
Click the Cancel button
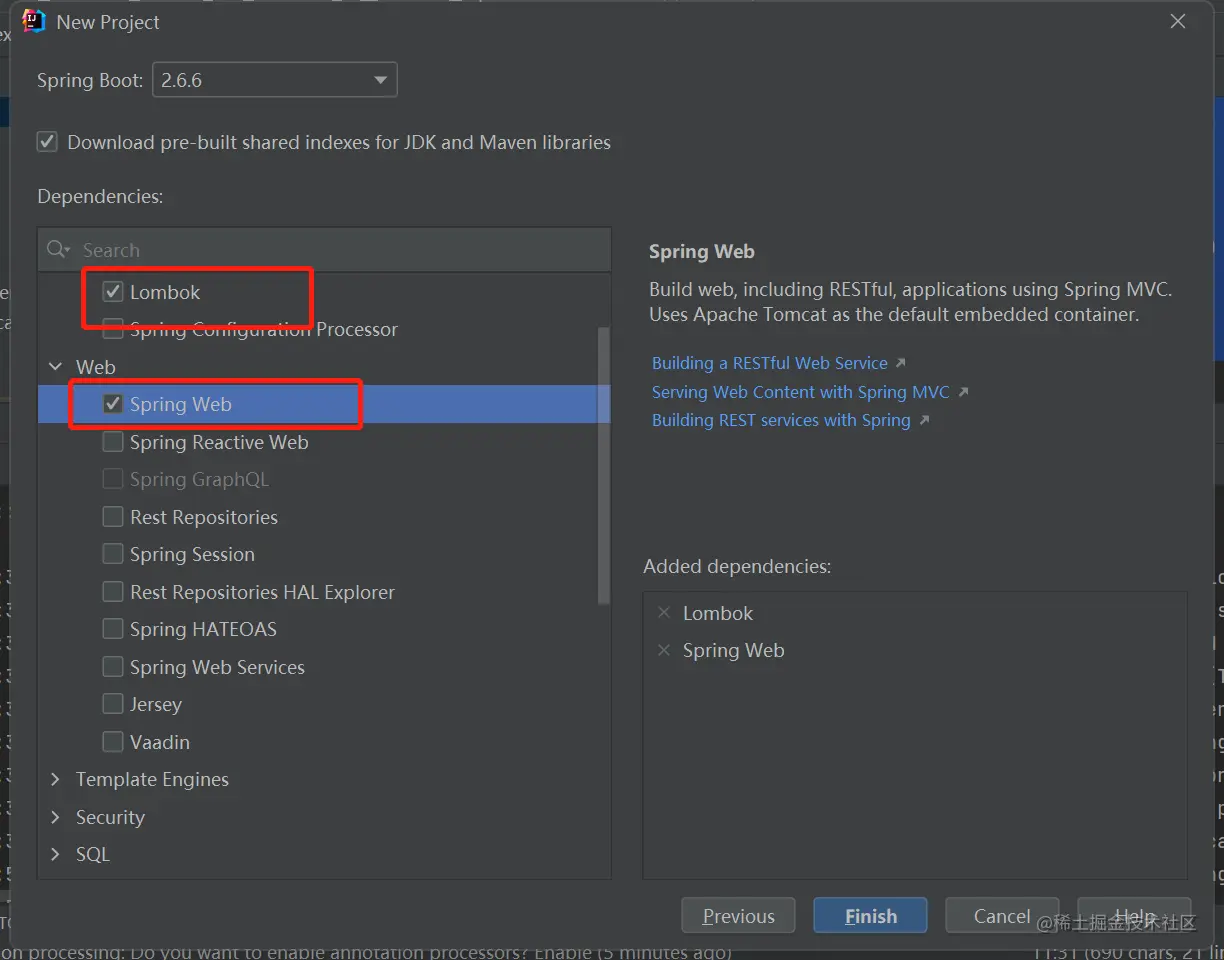click(x=1002, y=916)
